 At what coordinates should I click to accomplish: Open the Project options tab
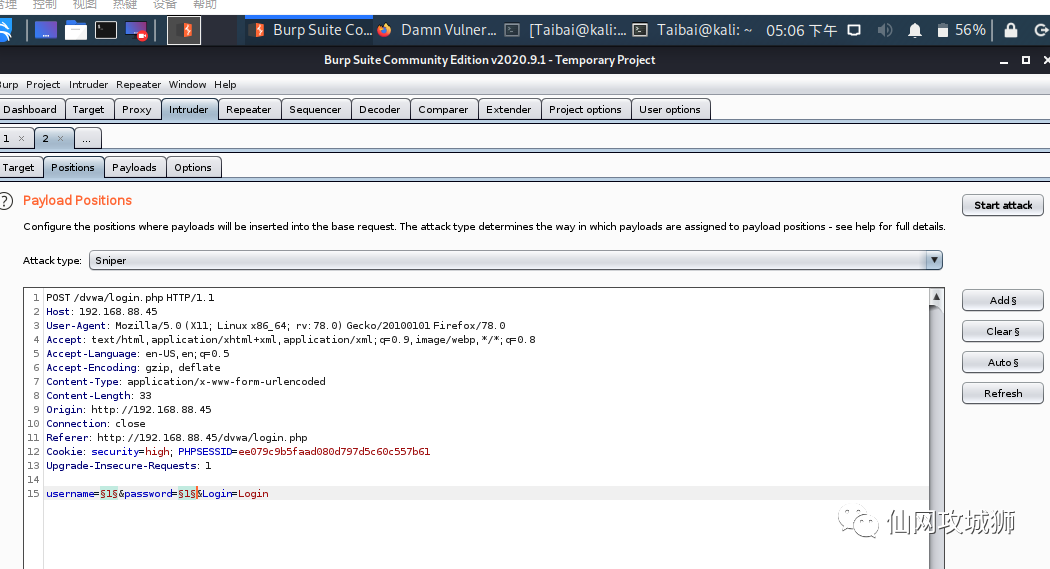point(585,109)
